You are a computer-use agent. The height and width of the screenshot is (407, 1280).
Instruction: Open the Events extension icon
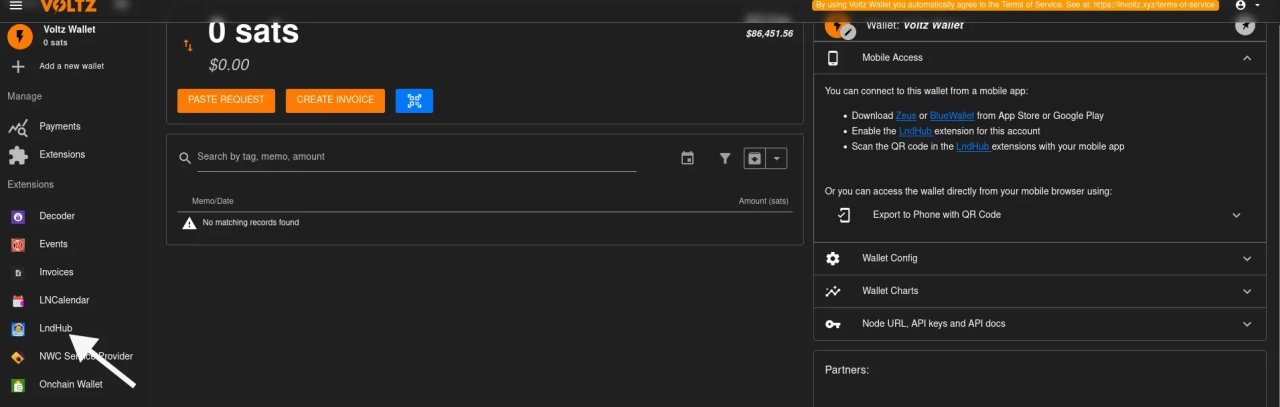18,244
